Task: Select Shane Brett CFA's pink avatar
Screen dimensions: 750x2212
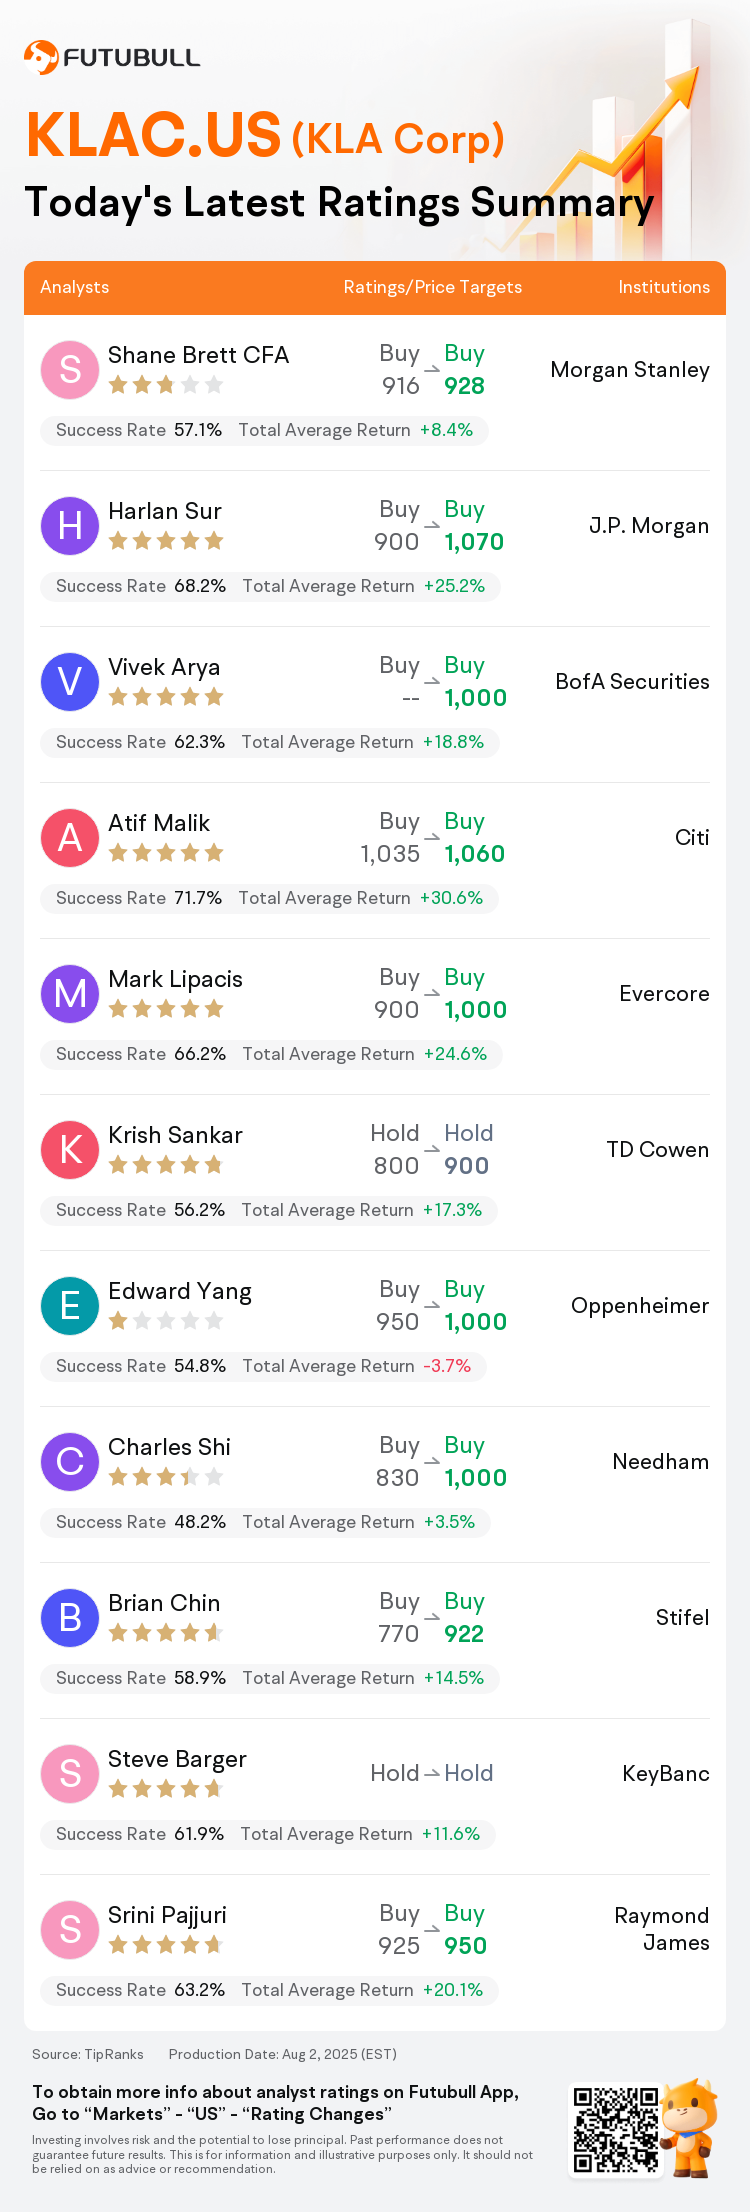Action: (x=70, y=370)
